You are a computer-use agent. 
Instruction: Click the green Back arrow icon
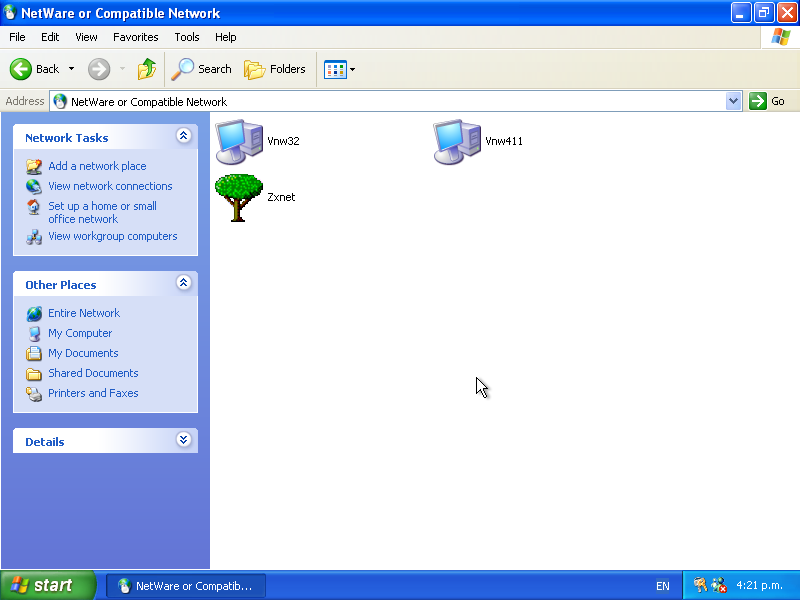(x=21, y=69)
